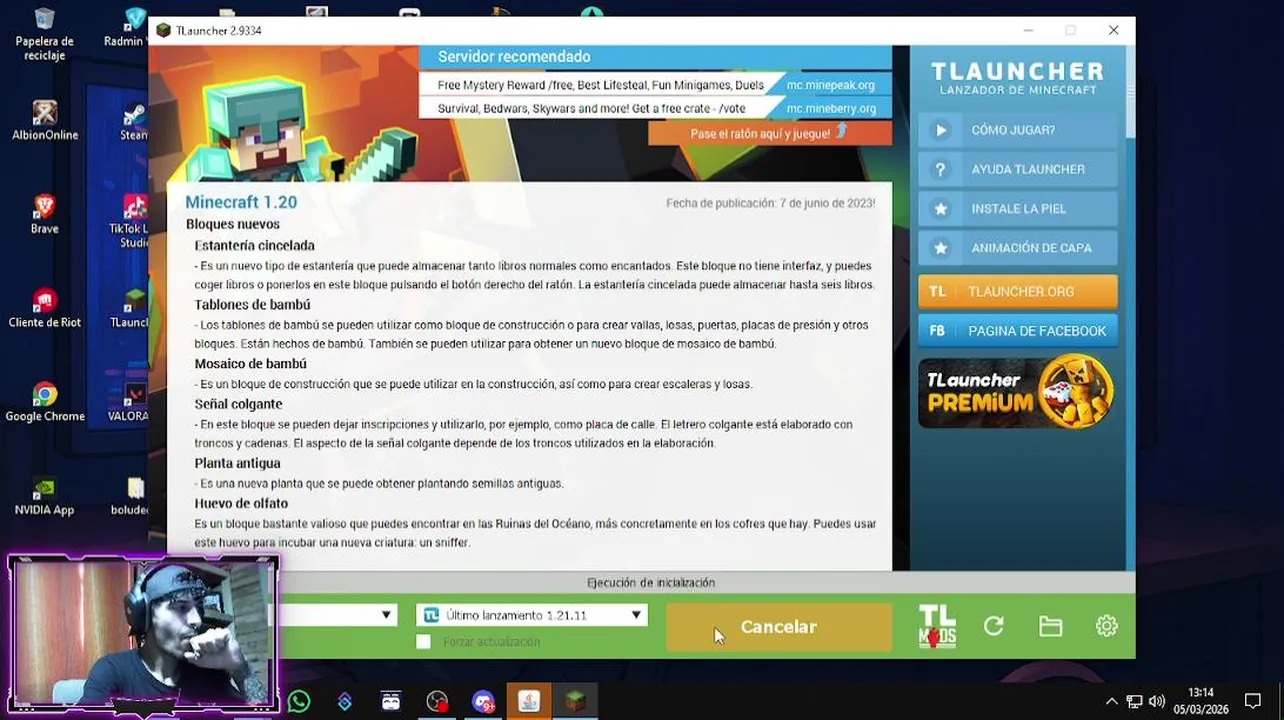This screenshot has width=1284, height=720.
Task: Click Planta antigua subheading
Action: 237,463
